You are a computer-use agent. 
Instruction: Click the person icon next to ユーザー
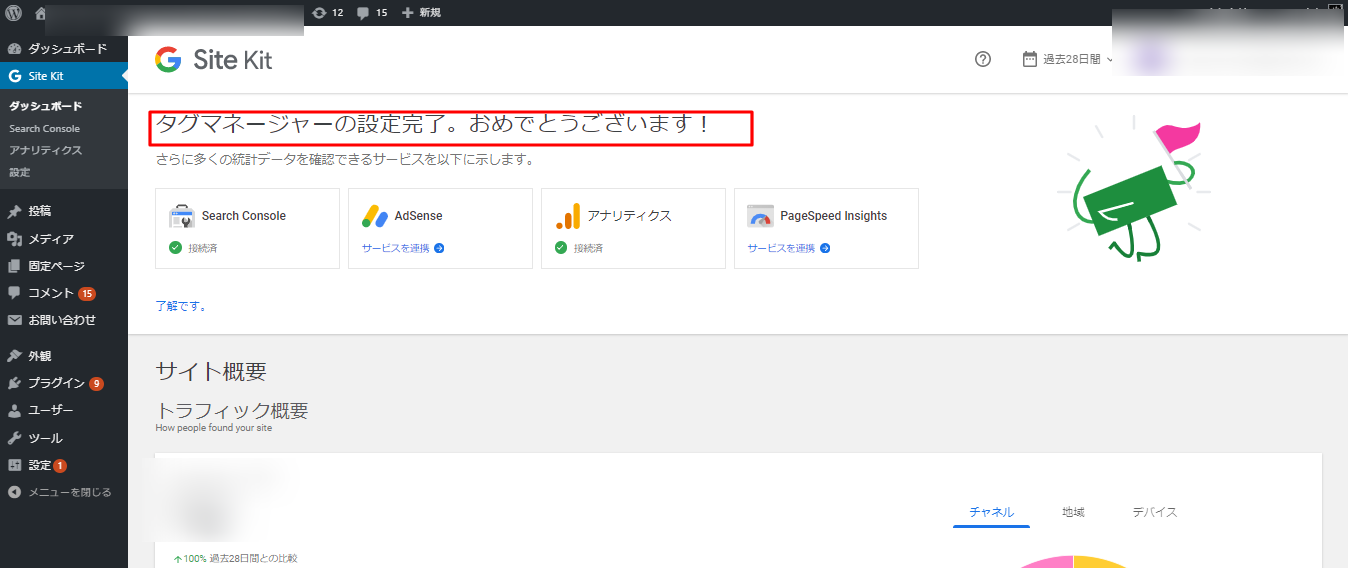click(x=14, y=410)
